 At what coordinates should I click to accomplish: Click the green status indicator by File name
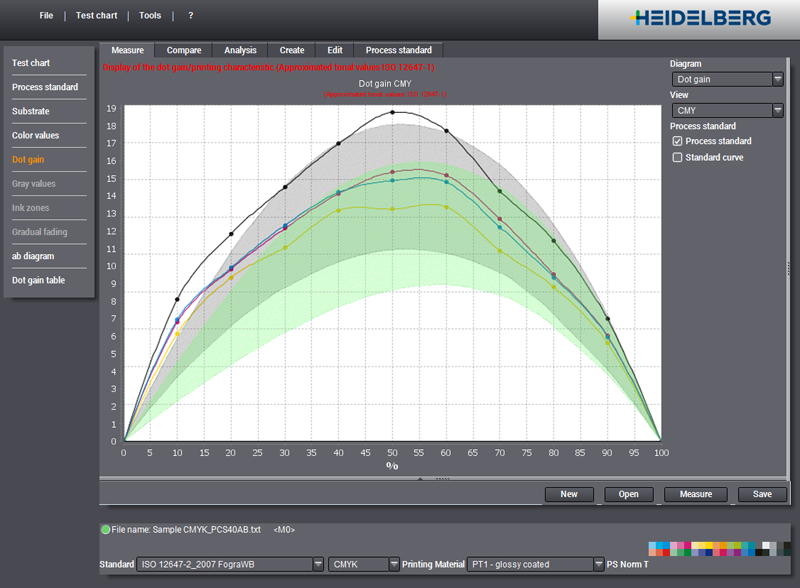click(106, 530)
